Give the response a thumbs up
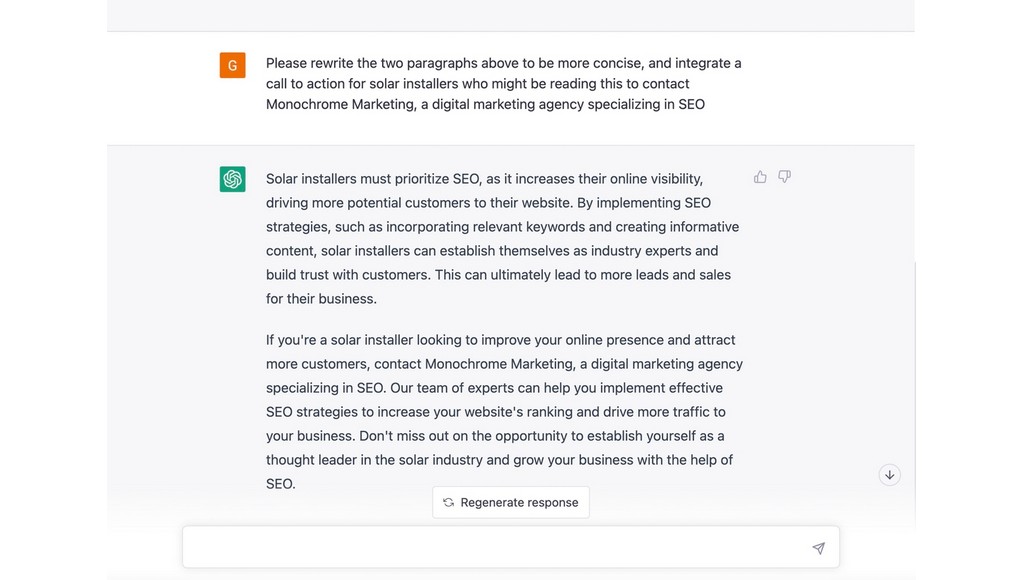This screenshot has width=1024, height=580. (760, 177)
